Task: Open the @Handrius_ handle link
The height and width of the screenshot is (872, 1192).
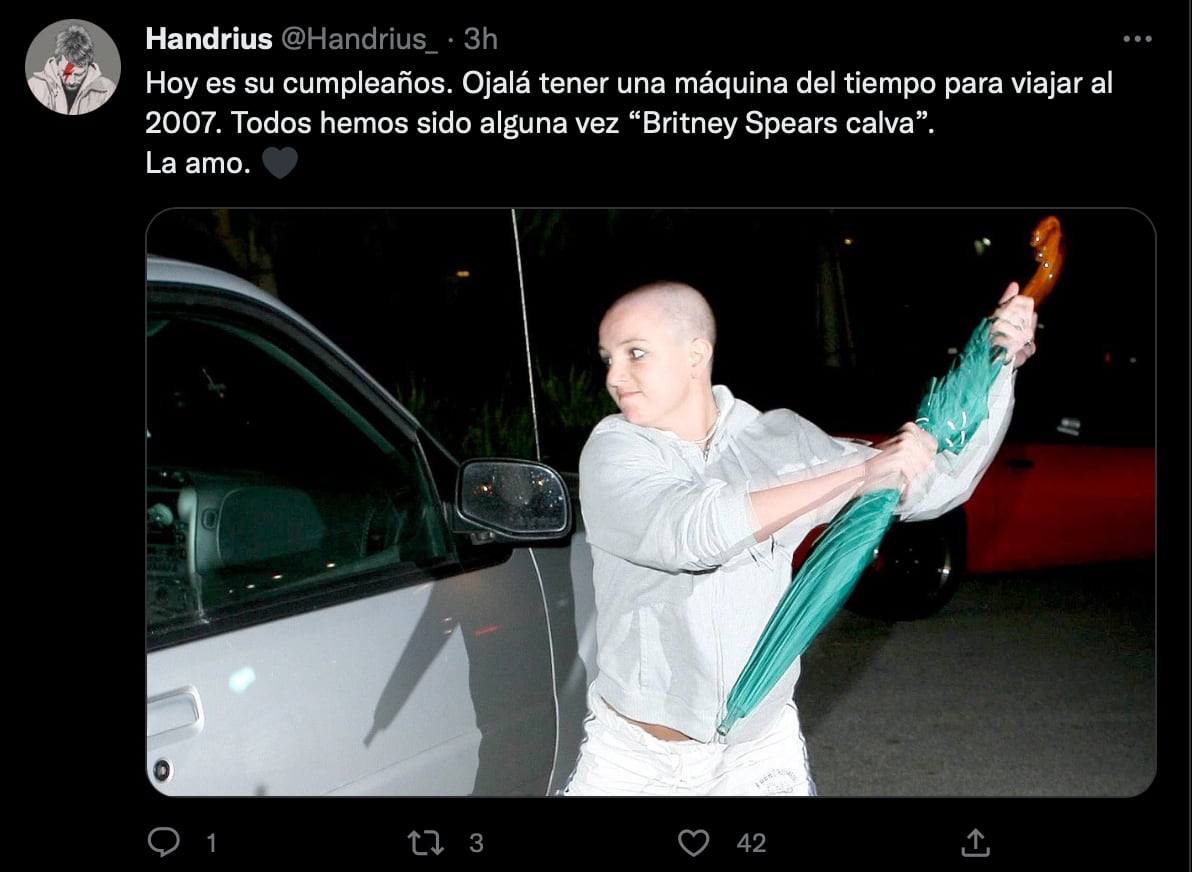Action: (360, 39)
